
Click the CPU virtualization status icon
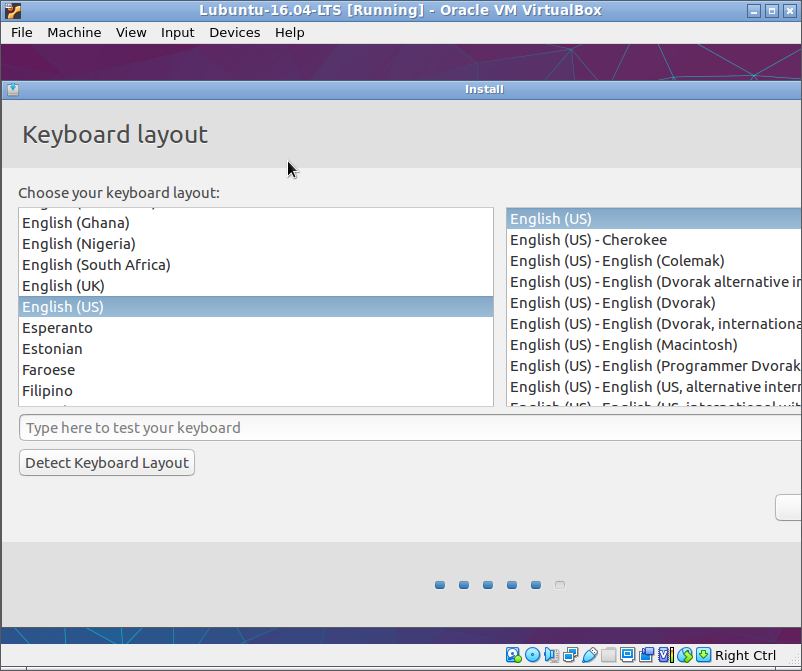(x=665, y=655)
